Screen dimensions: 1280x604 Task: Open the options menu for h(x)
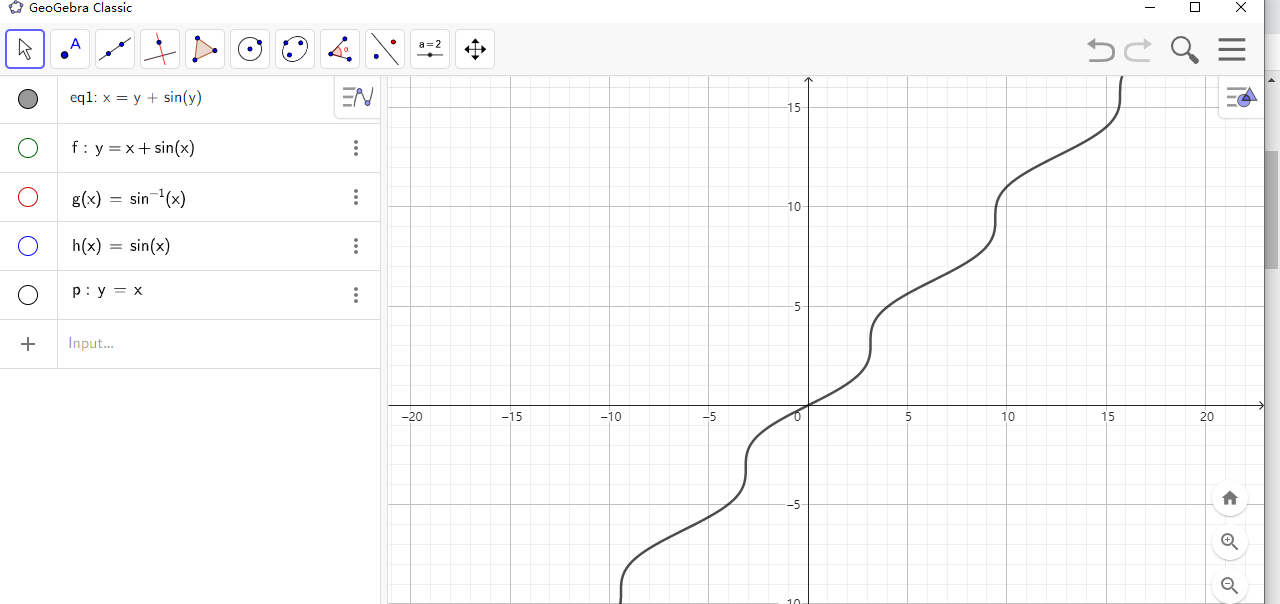pyautogui.click(x=356, y=246)
